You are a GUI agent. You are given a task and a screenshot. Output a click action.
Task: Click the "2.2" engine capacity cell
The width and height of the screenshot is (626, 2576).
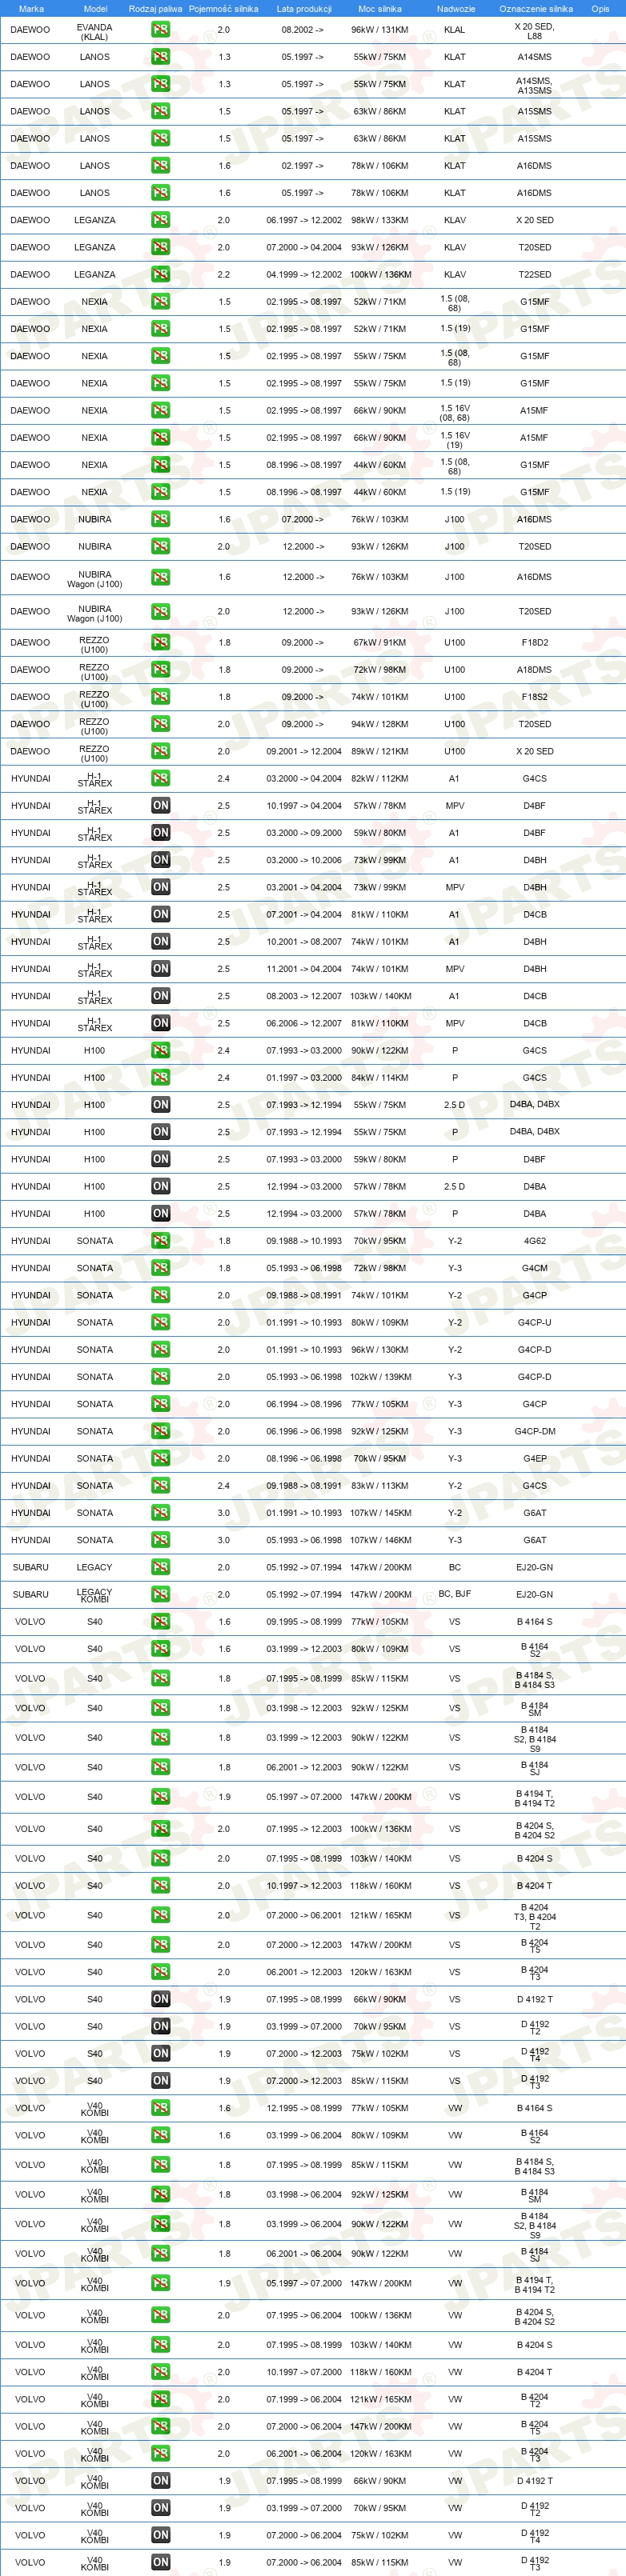click(x=224, y=274)
